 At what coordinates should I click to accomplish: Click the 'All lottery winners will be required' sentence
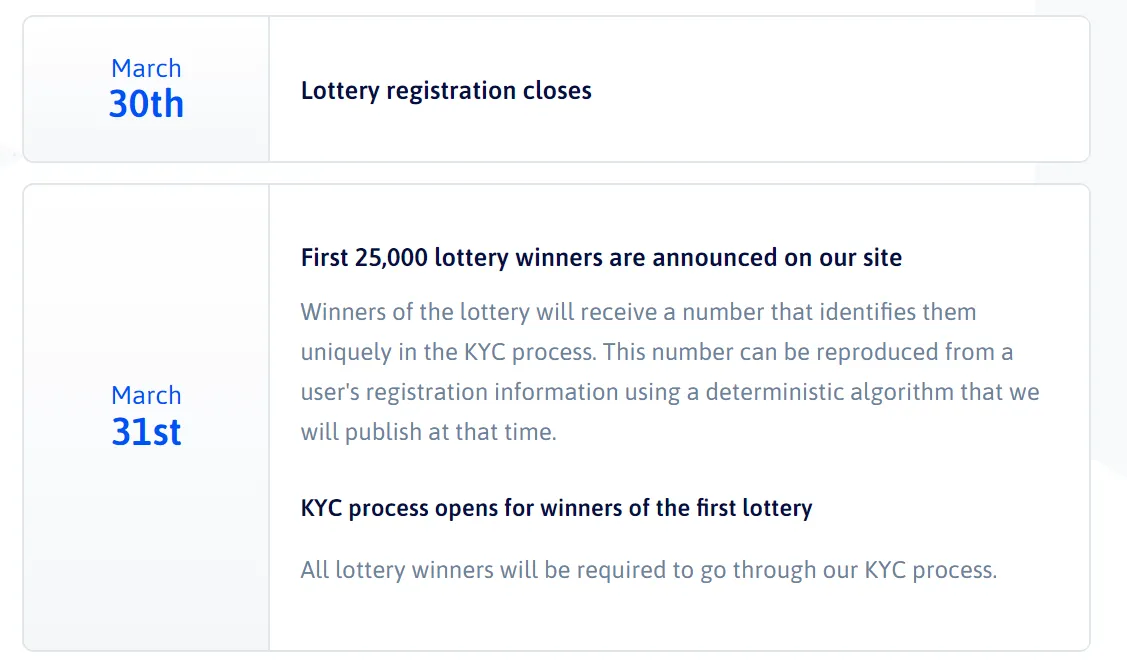click(x=649, y=570)
